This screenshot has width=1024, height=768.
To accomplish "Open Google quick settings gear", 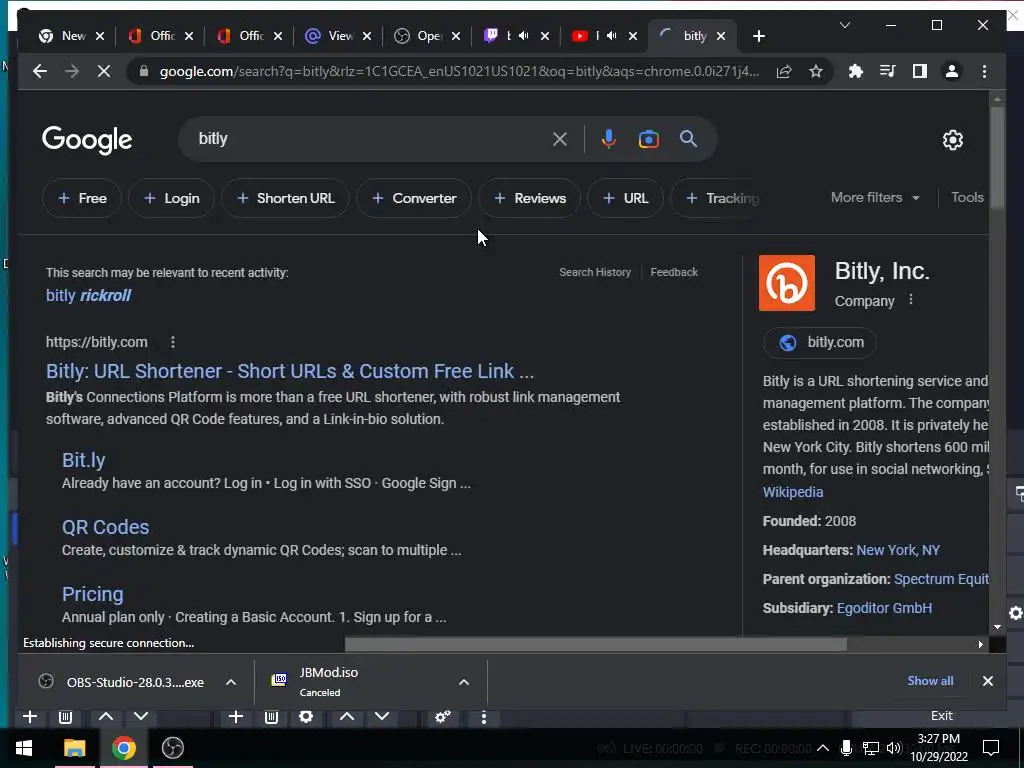I will click(953, 140).
